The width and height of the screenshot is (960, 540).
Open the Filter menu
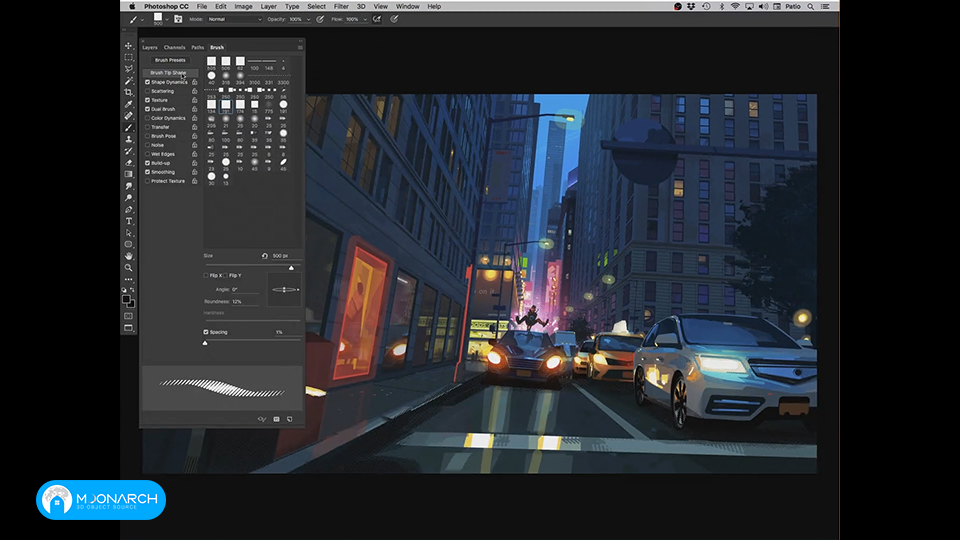(341, 6)
